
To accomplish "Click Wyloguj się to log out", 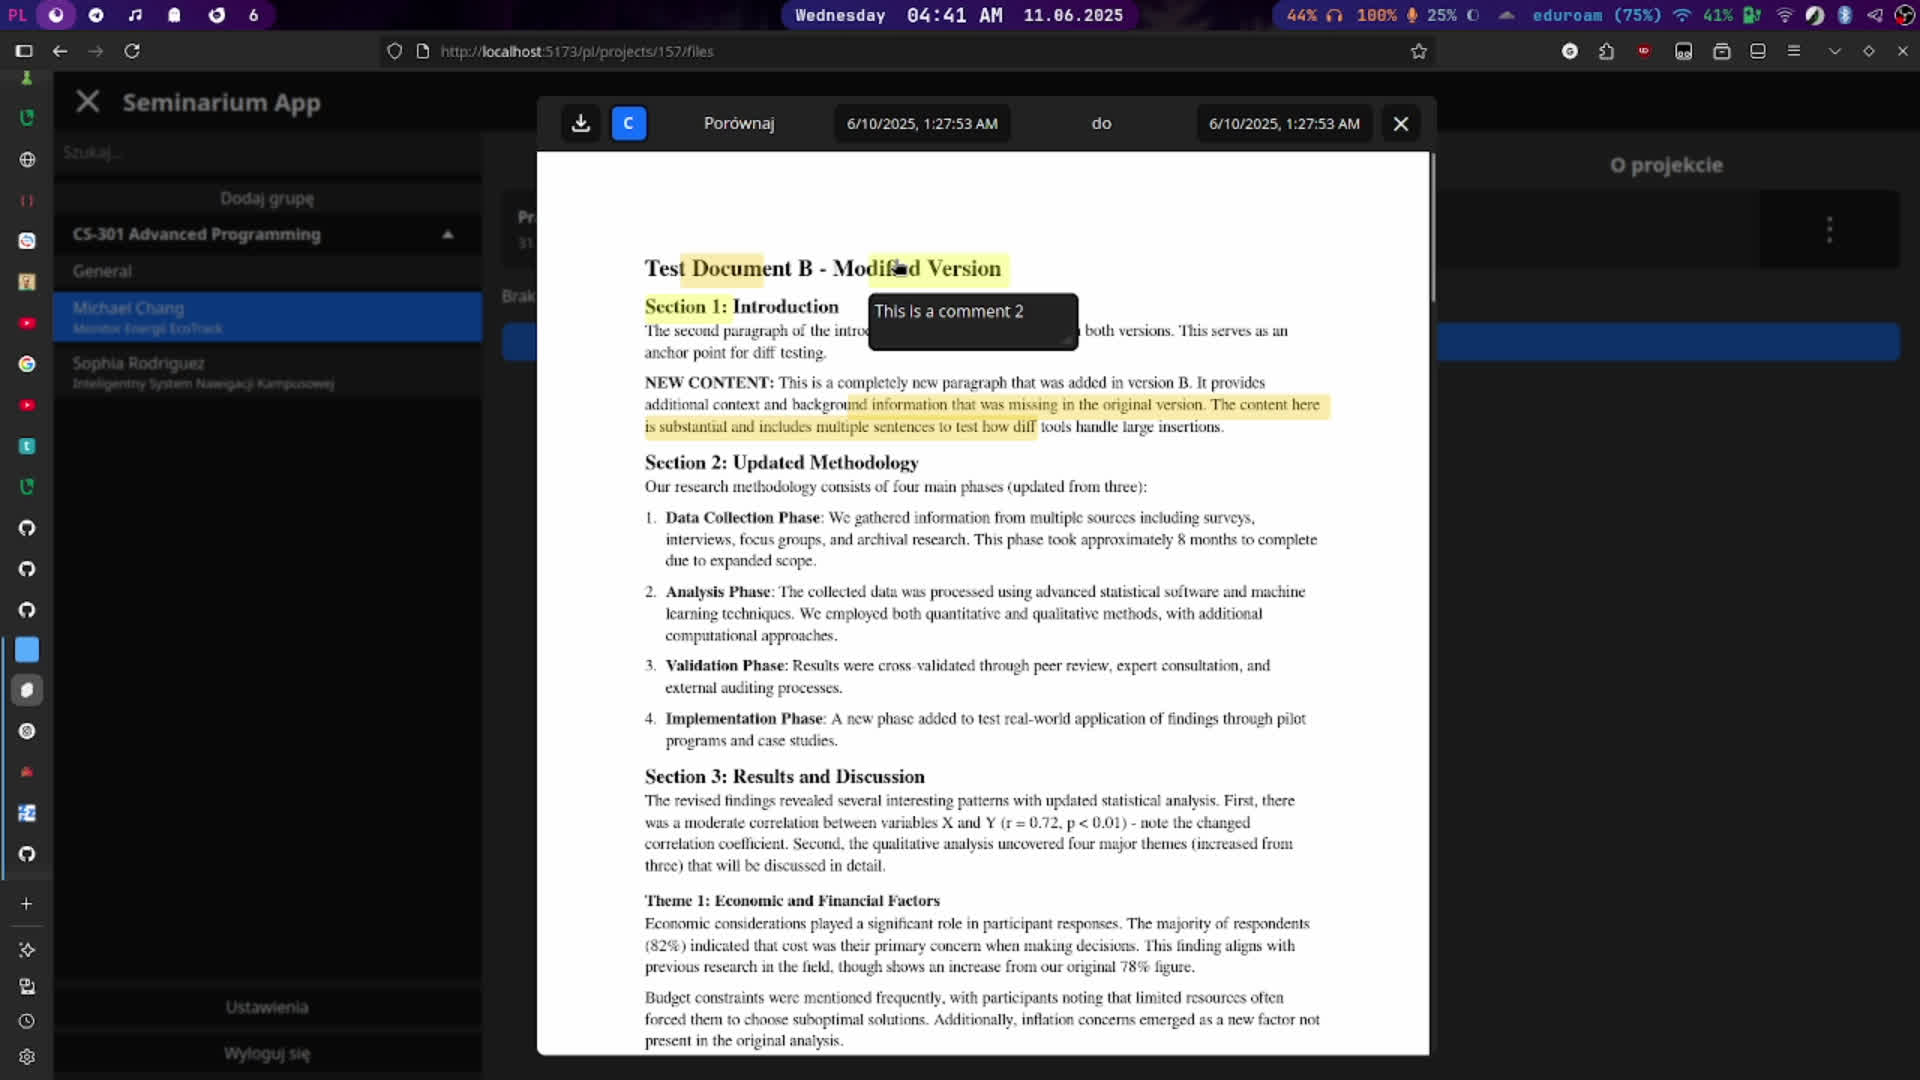I will coord(267,1053).
